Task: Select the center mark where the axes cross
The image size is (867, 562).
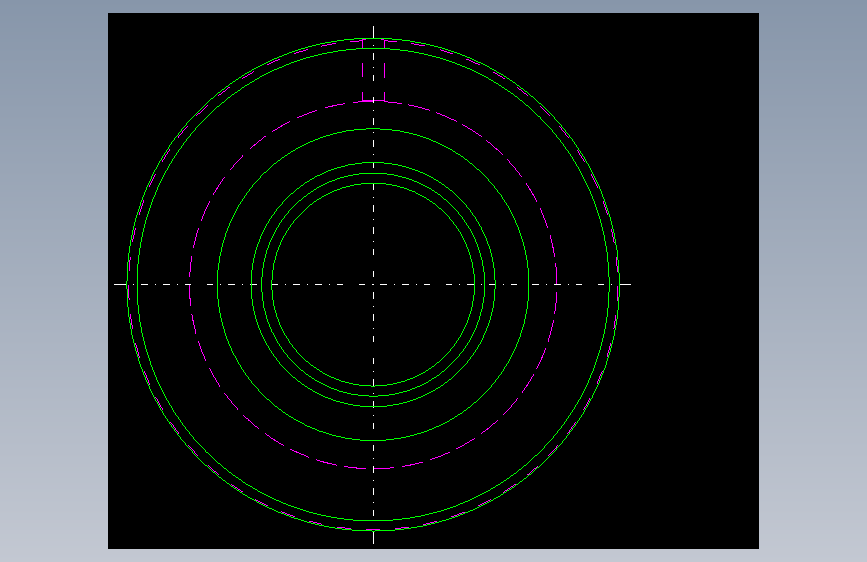Action: coord(373,284)
